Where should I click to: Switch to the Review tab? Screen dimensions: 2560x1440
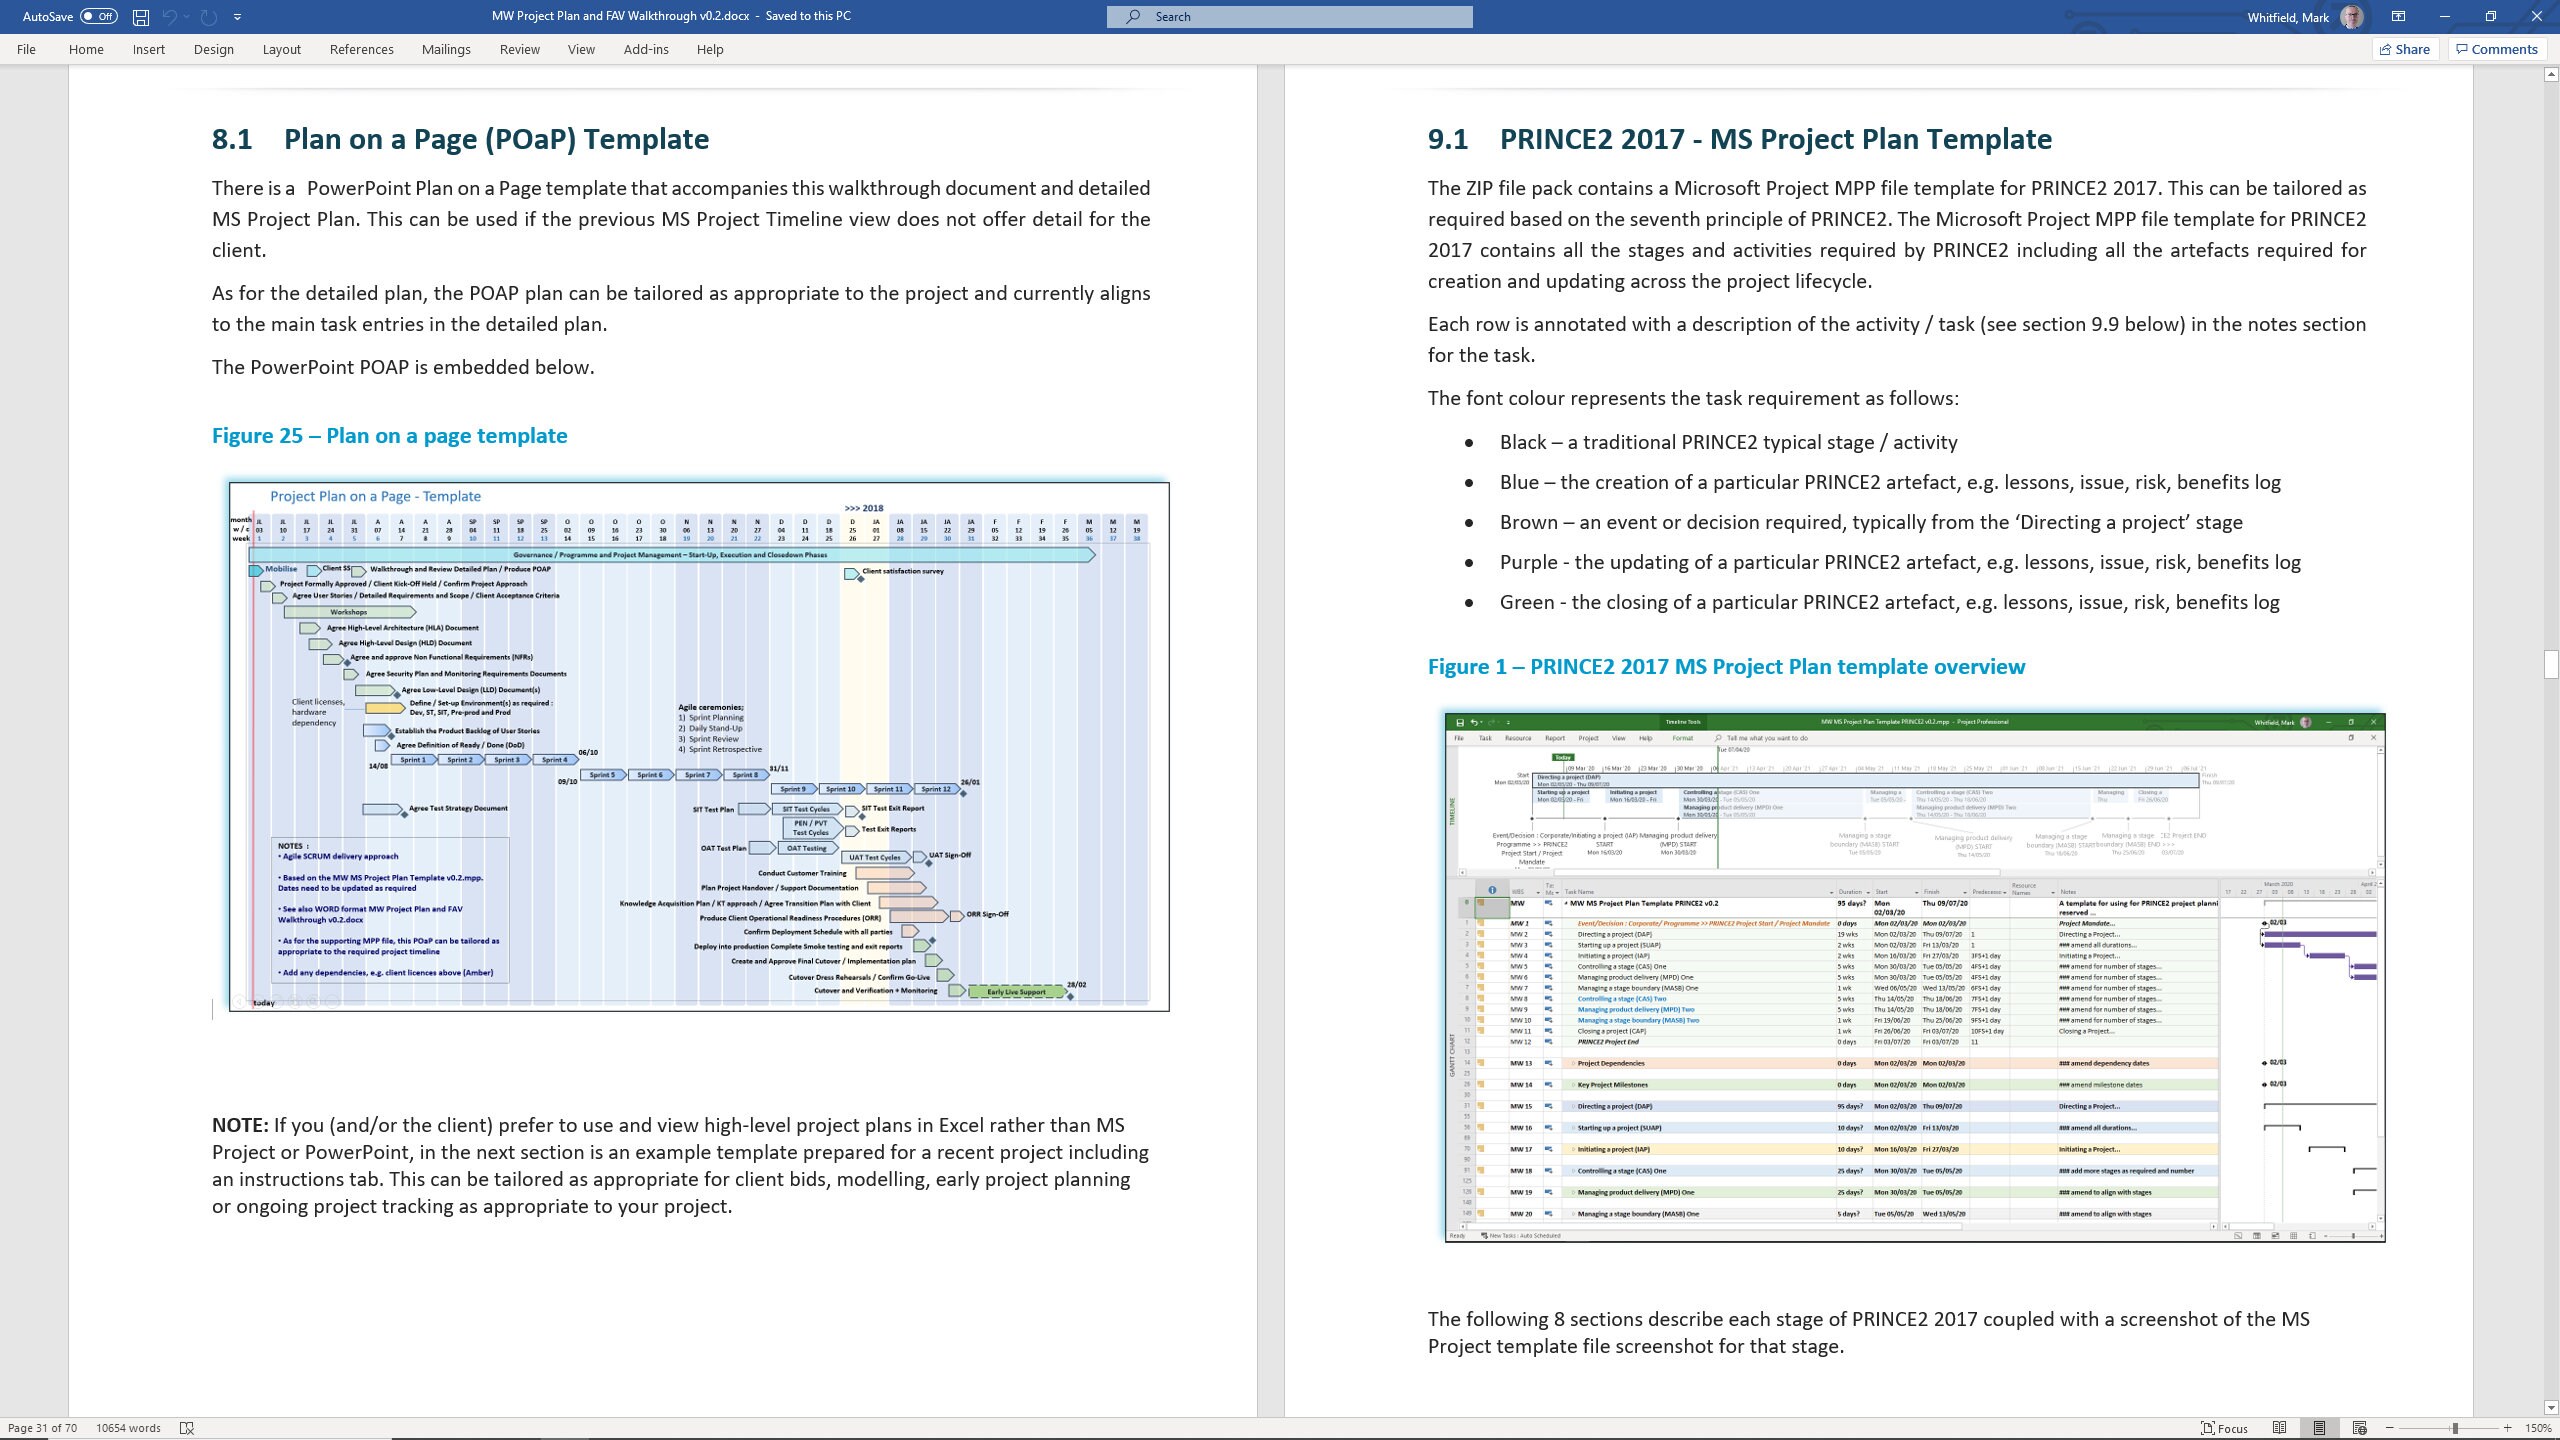click(x=520, y=49)
